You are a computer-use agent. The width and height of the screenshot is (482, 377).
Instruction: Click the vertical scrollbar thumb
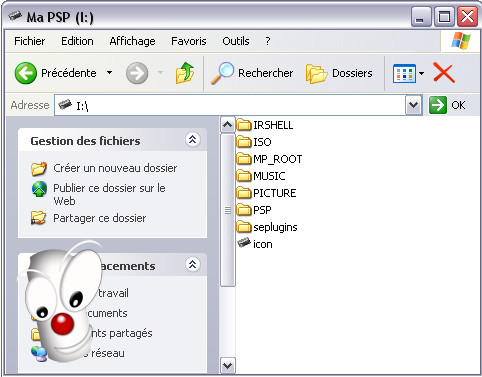coord(228,210)
